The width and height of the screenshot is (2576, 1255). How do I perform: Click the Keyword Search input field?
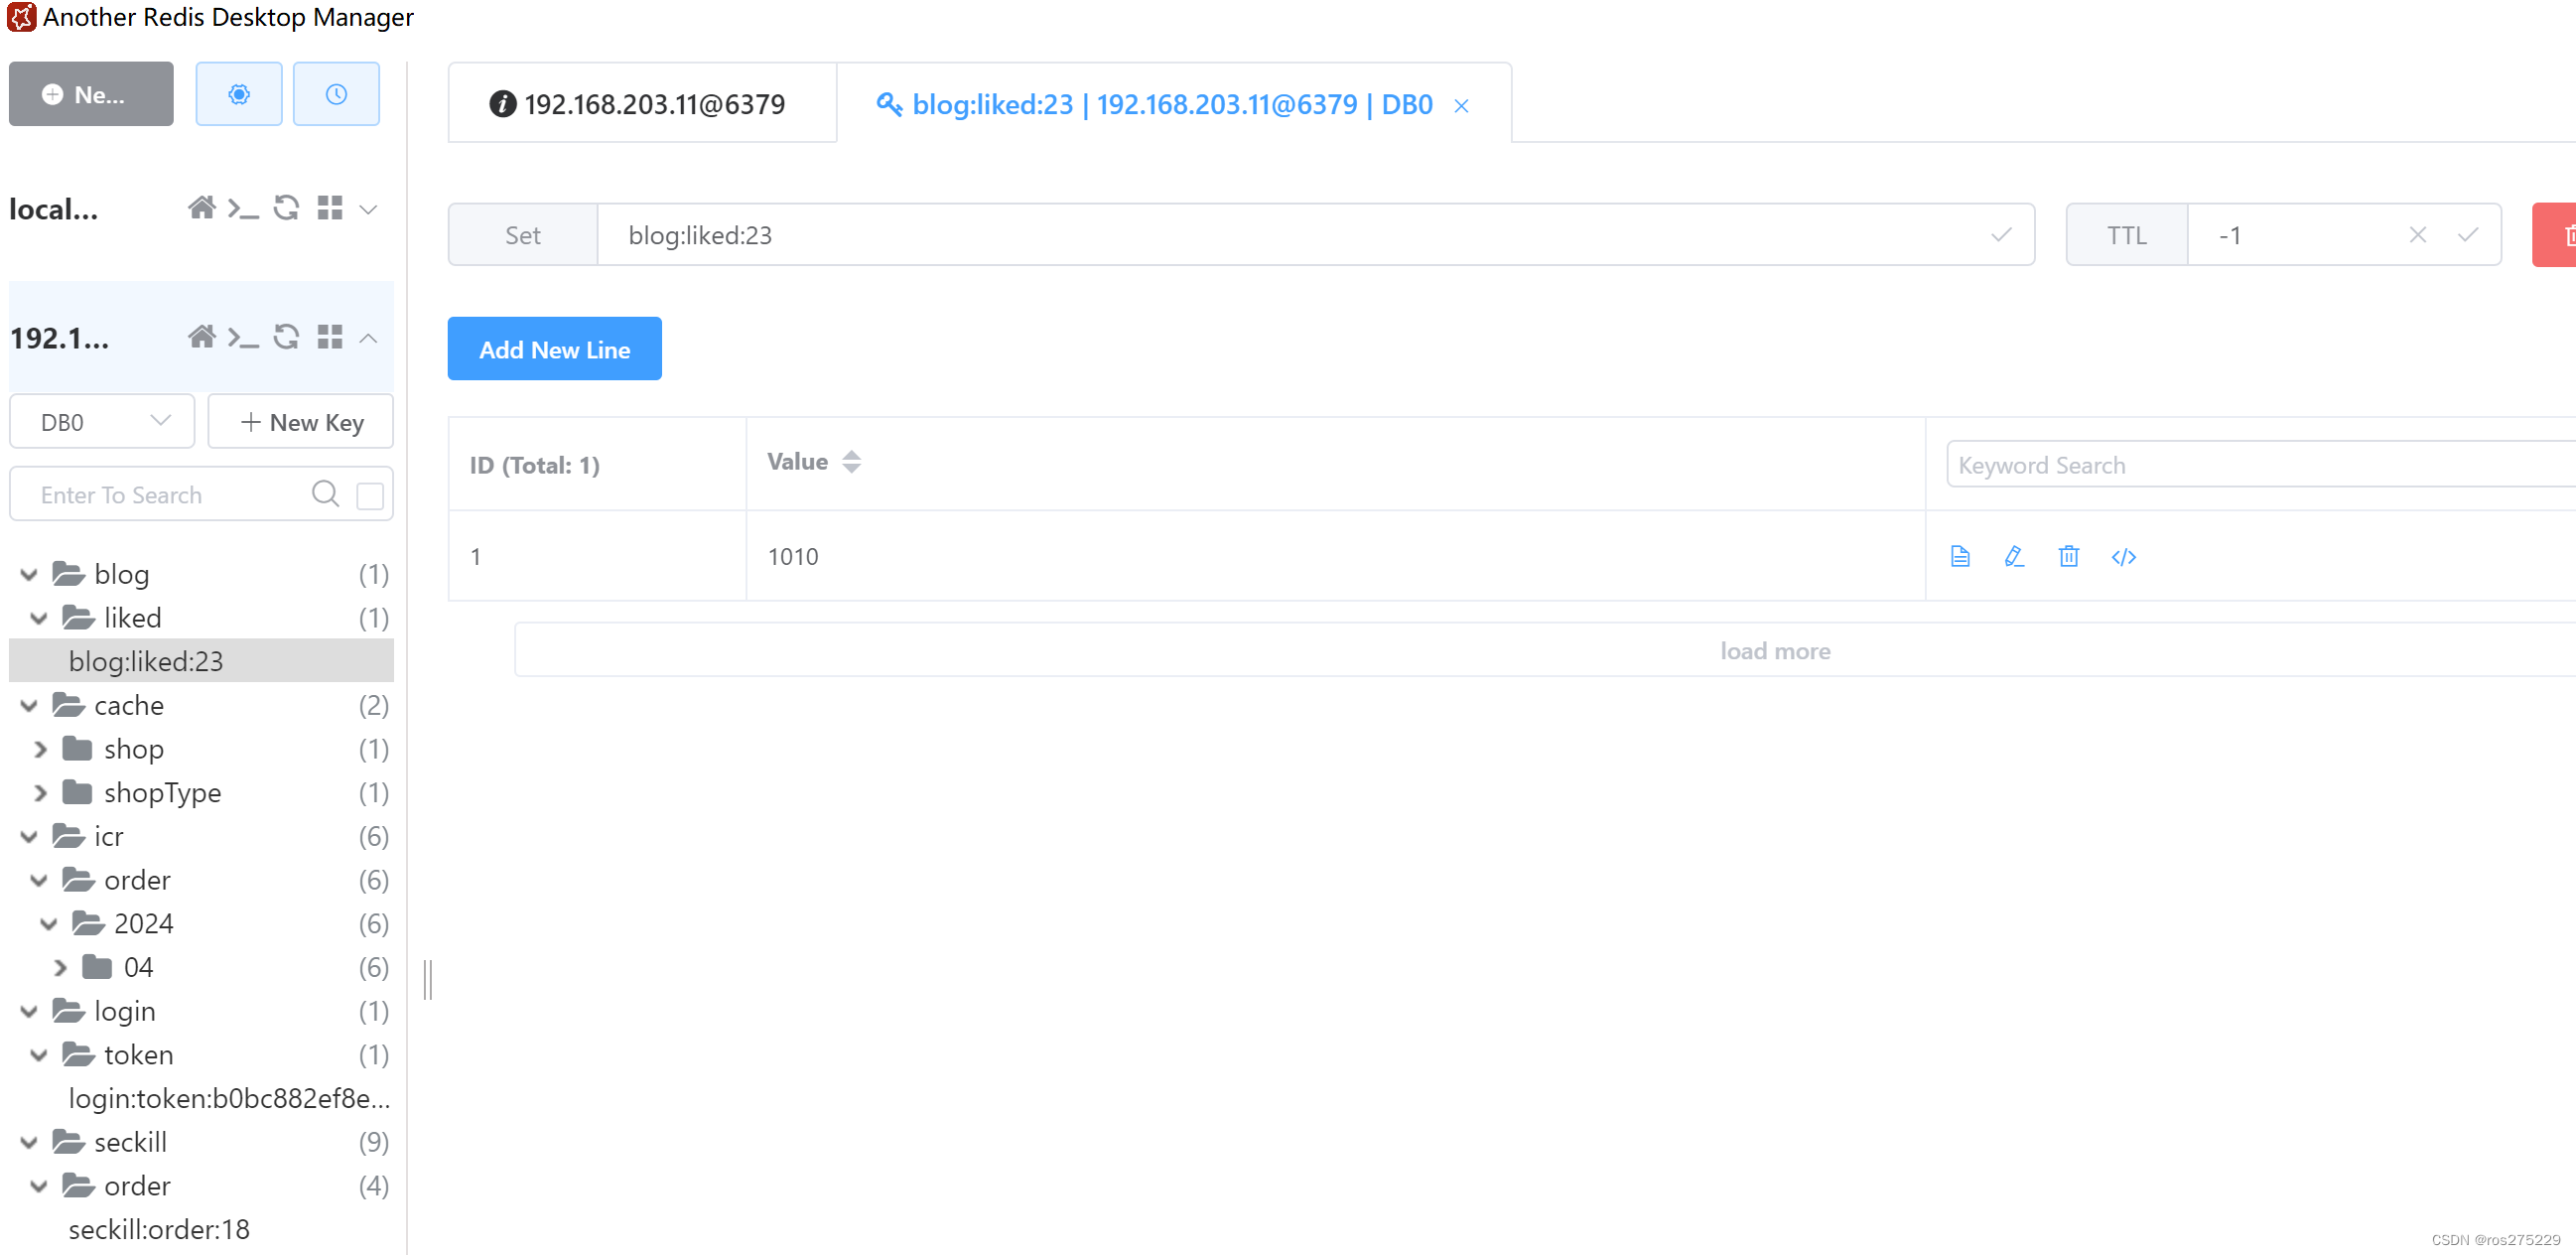coord(2250,465)
